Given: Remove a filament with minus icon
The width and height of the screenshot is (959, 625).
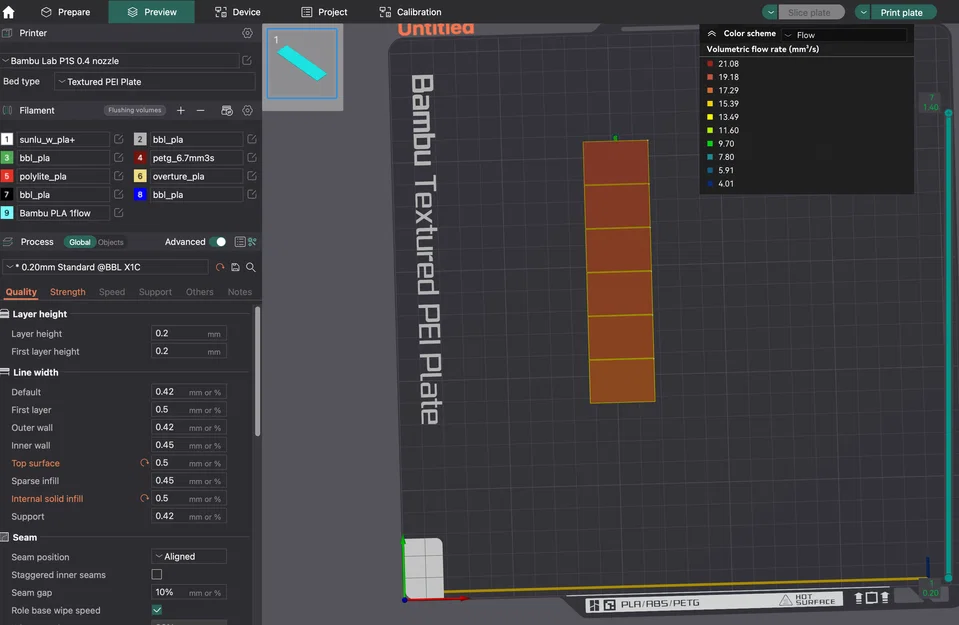Looking at the screenshot, I should (x=201, y=111).
